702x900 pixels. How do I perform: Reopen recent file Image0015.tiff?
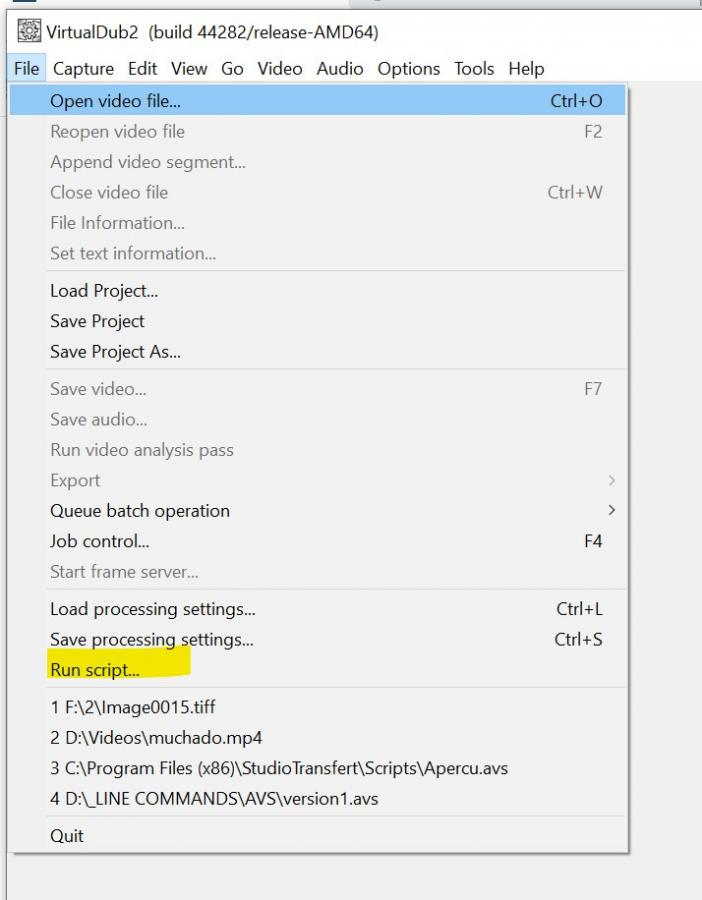click(317, 707)
